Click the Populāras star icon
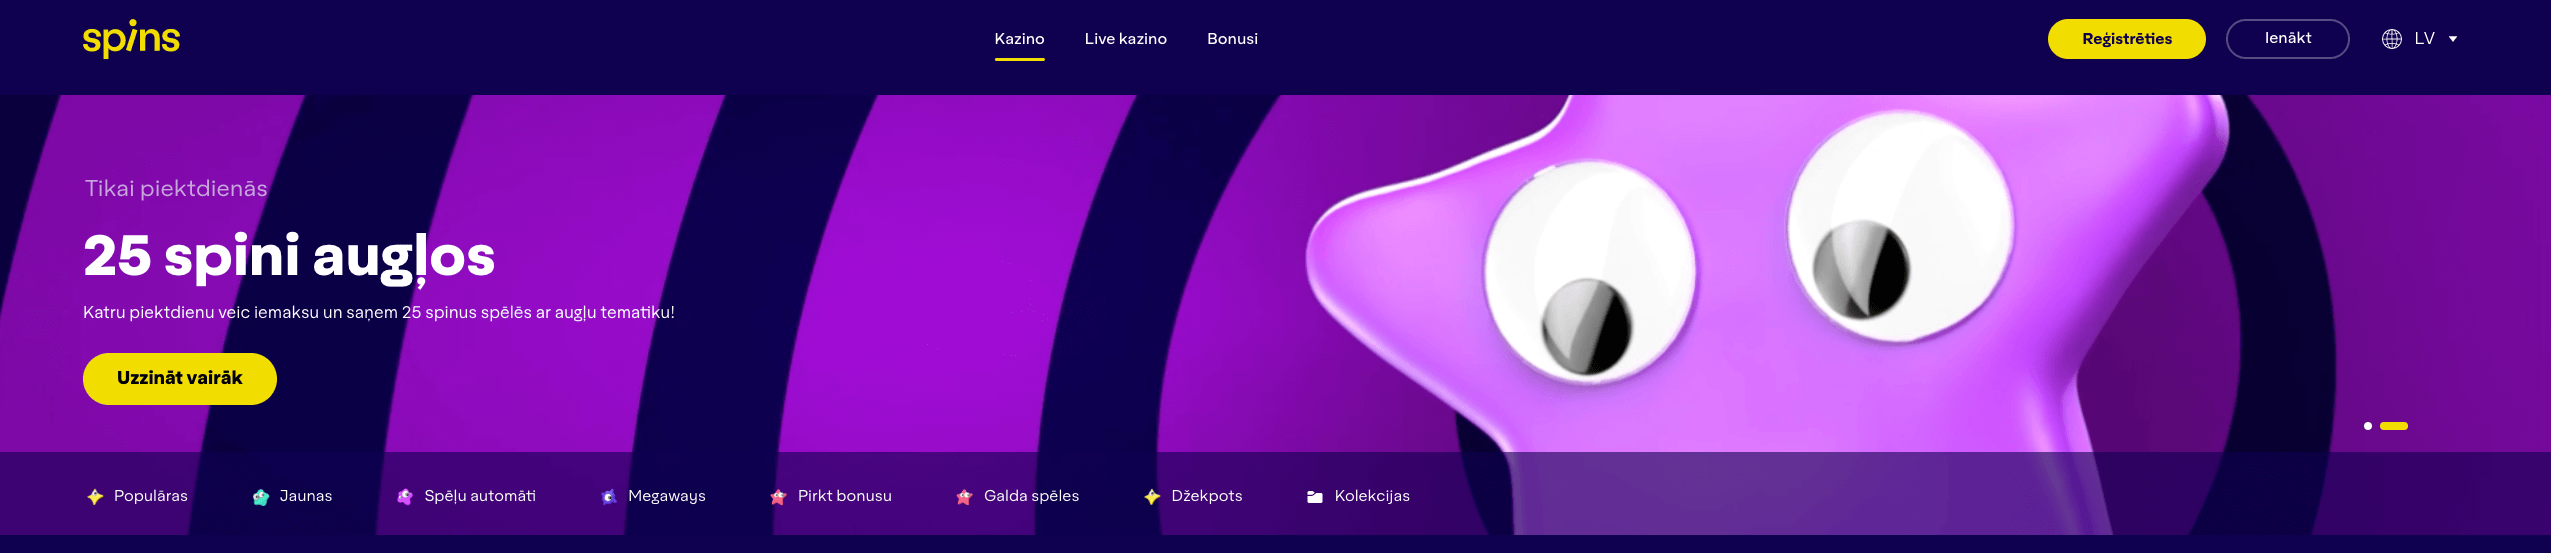2551x553 pixels. (95, 496)
